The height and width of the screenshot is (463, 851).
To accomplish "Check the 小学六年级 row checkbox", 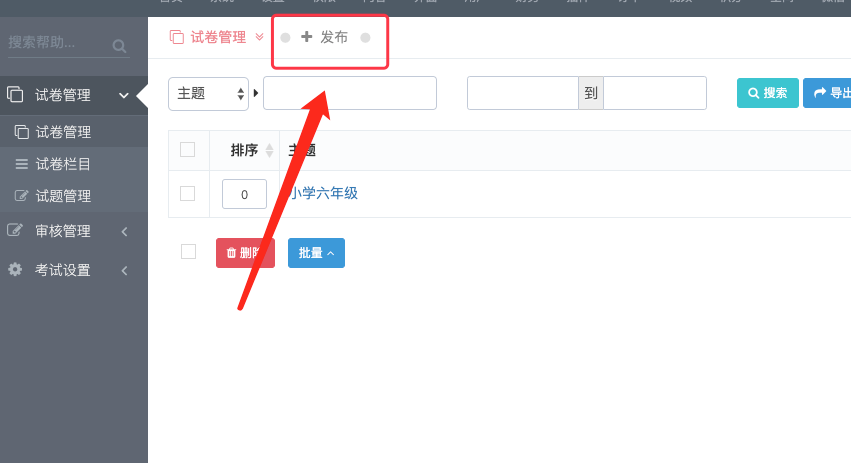I will click(187, 193).
